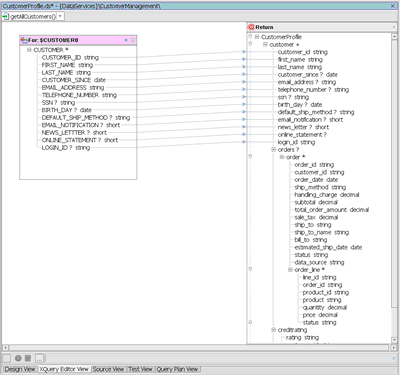The width and height of the screenshot is (400, 375).
Task: Click the pin marker beside the order_line node
Action: pyautogui.click(x=250, y=269)
